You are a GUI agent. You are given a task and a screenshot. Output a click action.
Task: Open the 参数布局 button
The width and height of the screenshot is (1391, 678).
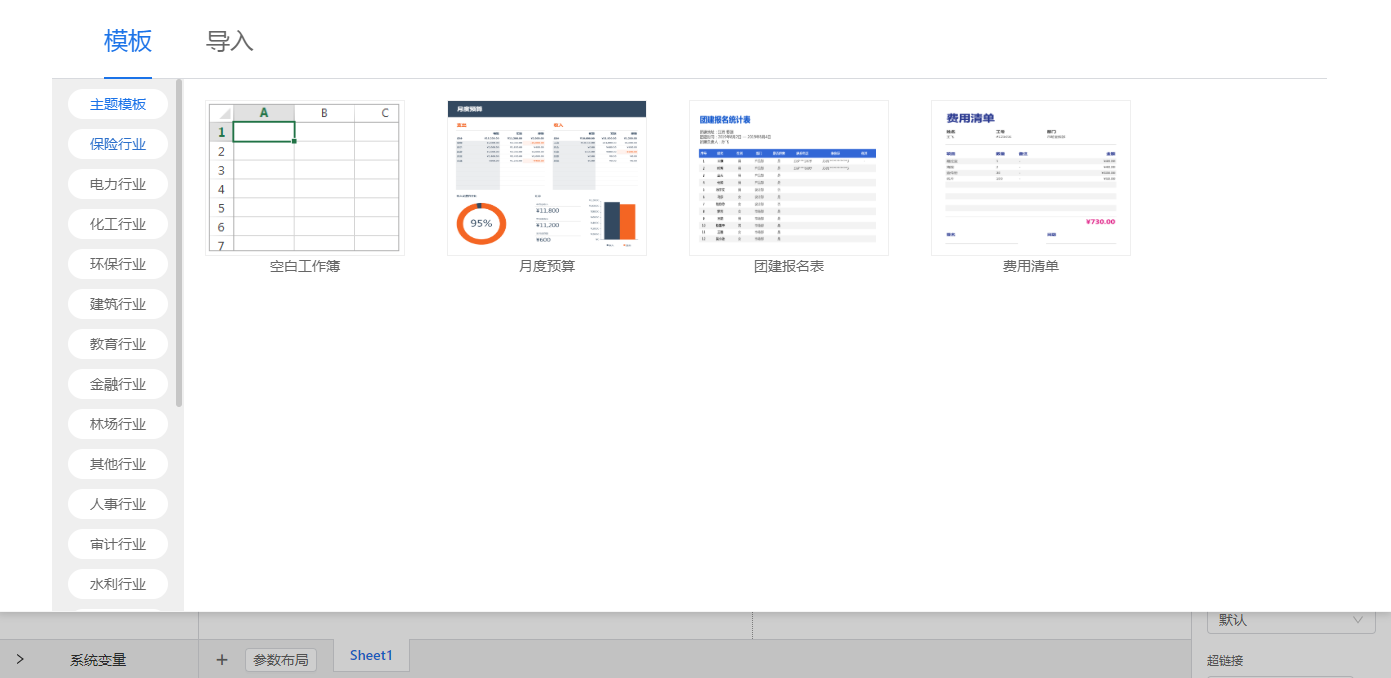pos(281,660)
